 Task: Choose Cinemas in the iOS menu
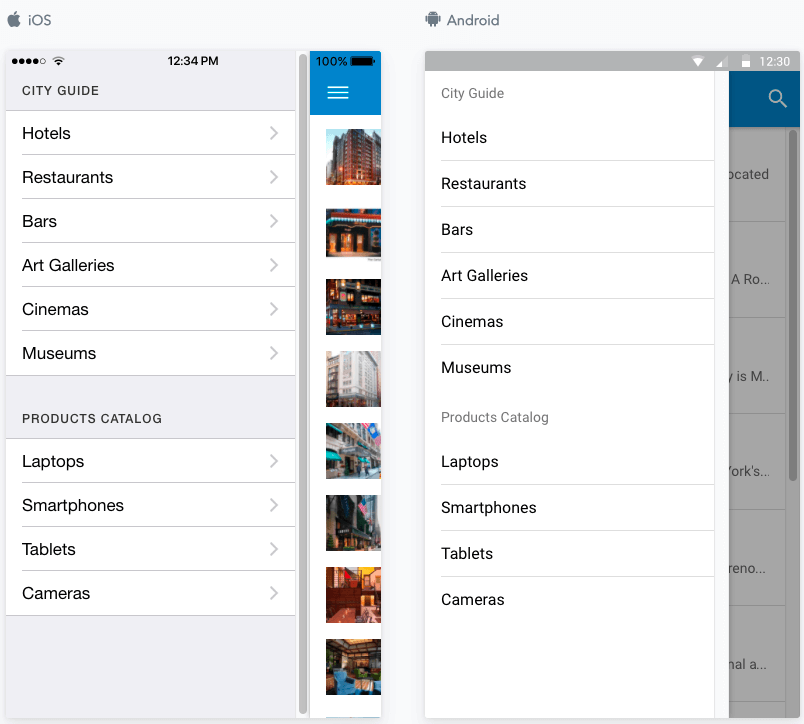pos(150,309)
